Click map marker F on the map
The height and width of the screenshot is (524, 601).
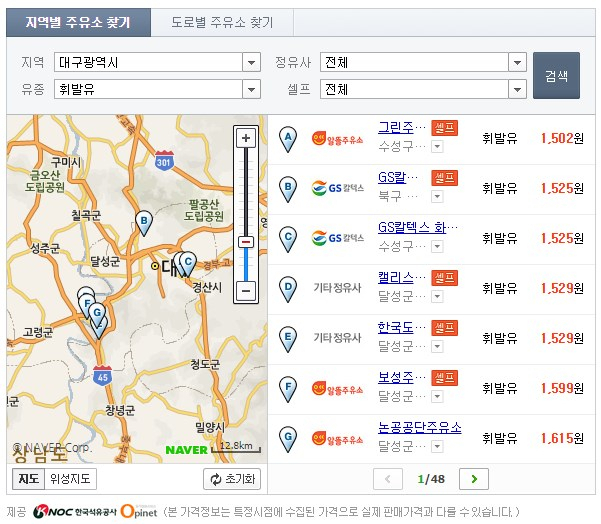[x=87, y=306]
